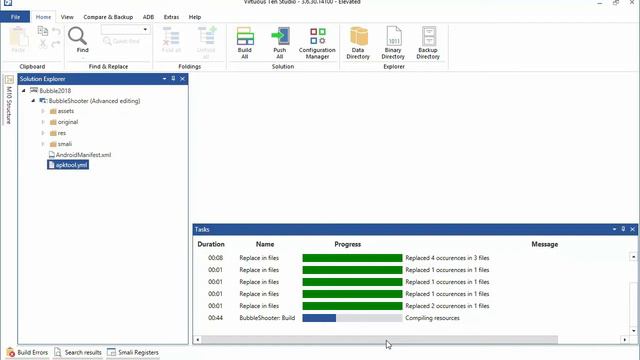Expand the original folder
The height and width of the screenshot is (360, 640).
click(x=43, y=122)
